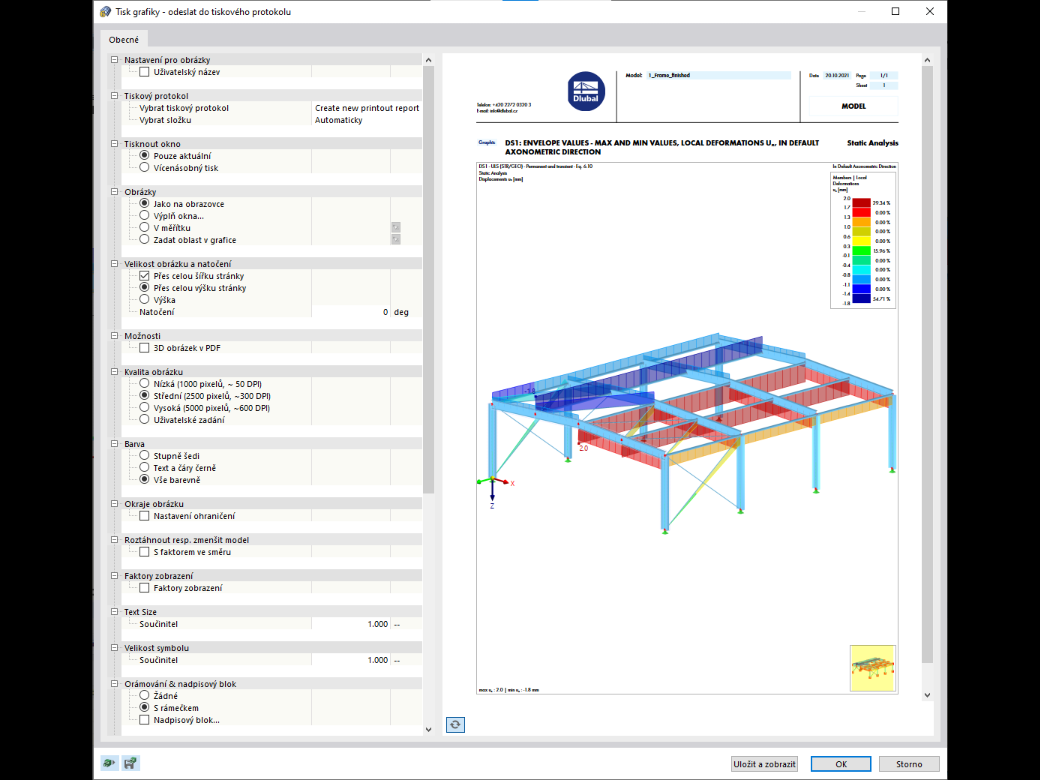This screenshot has width=1040, height=780.
Task: Confirm with the OK button
Action: [x=841, y=764]
